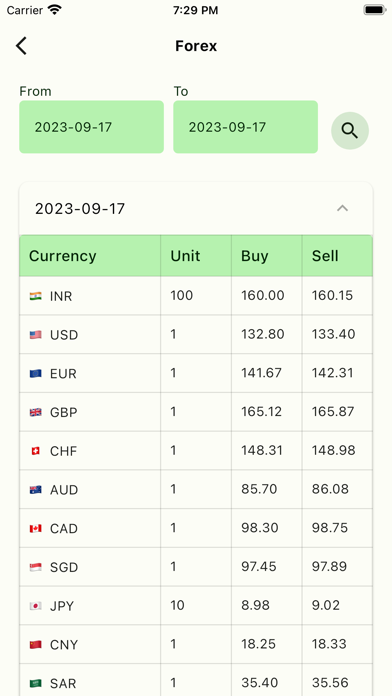Viewport: 392px width, 696px height.
Task: Tap the back arrow icon
Action: (x=21, y=46)
